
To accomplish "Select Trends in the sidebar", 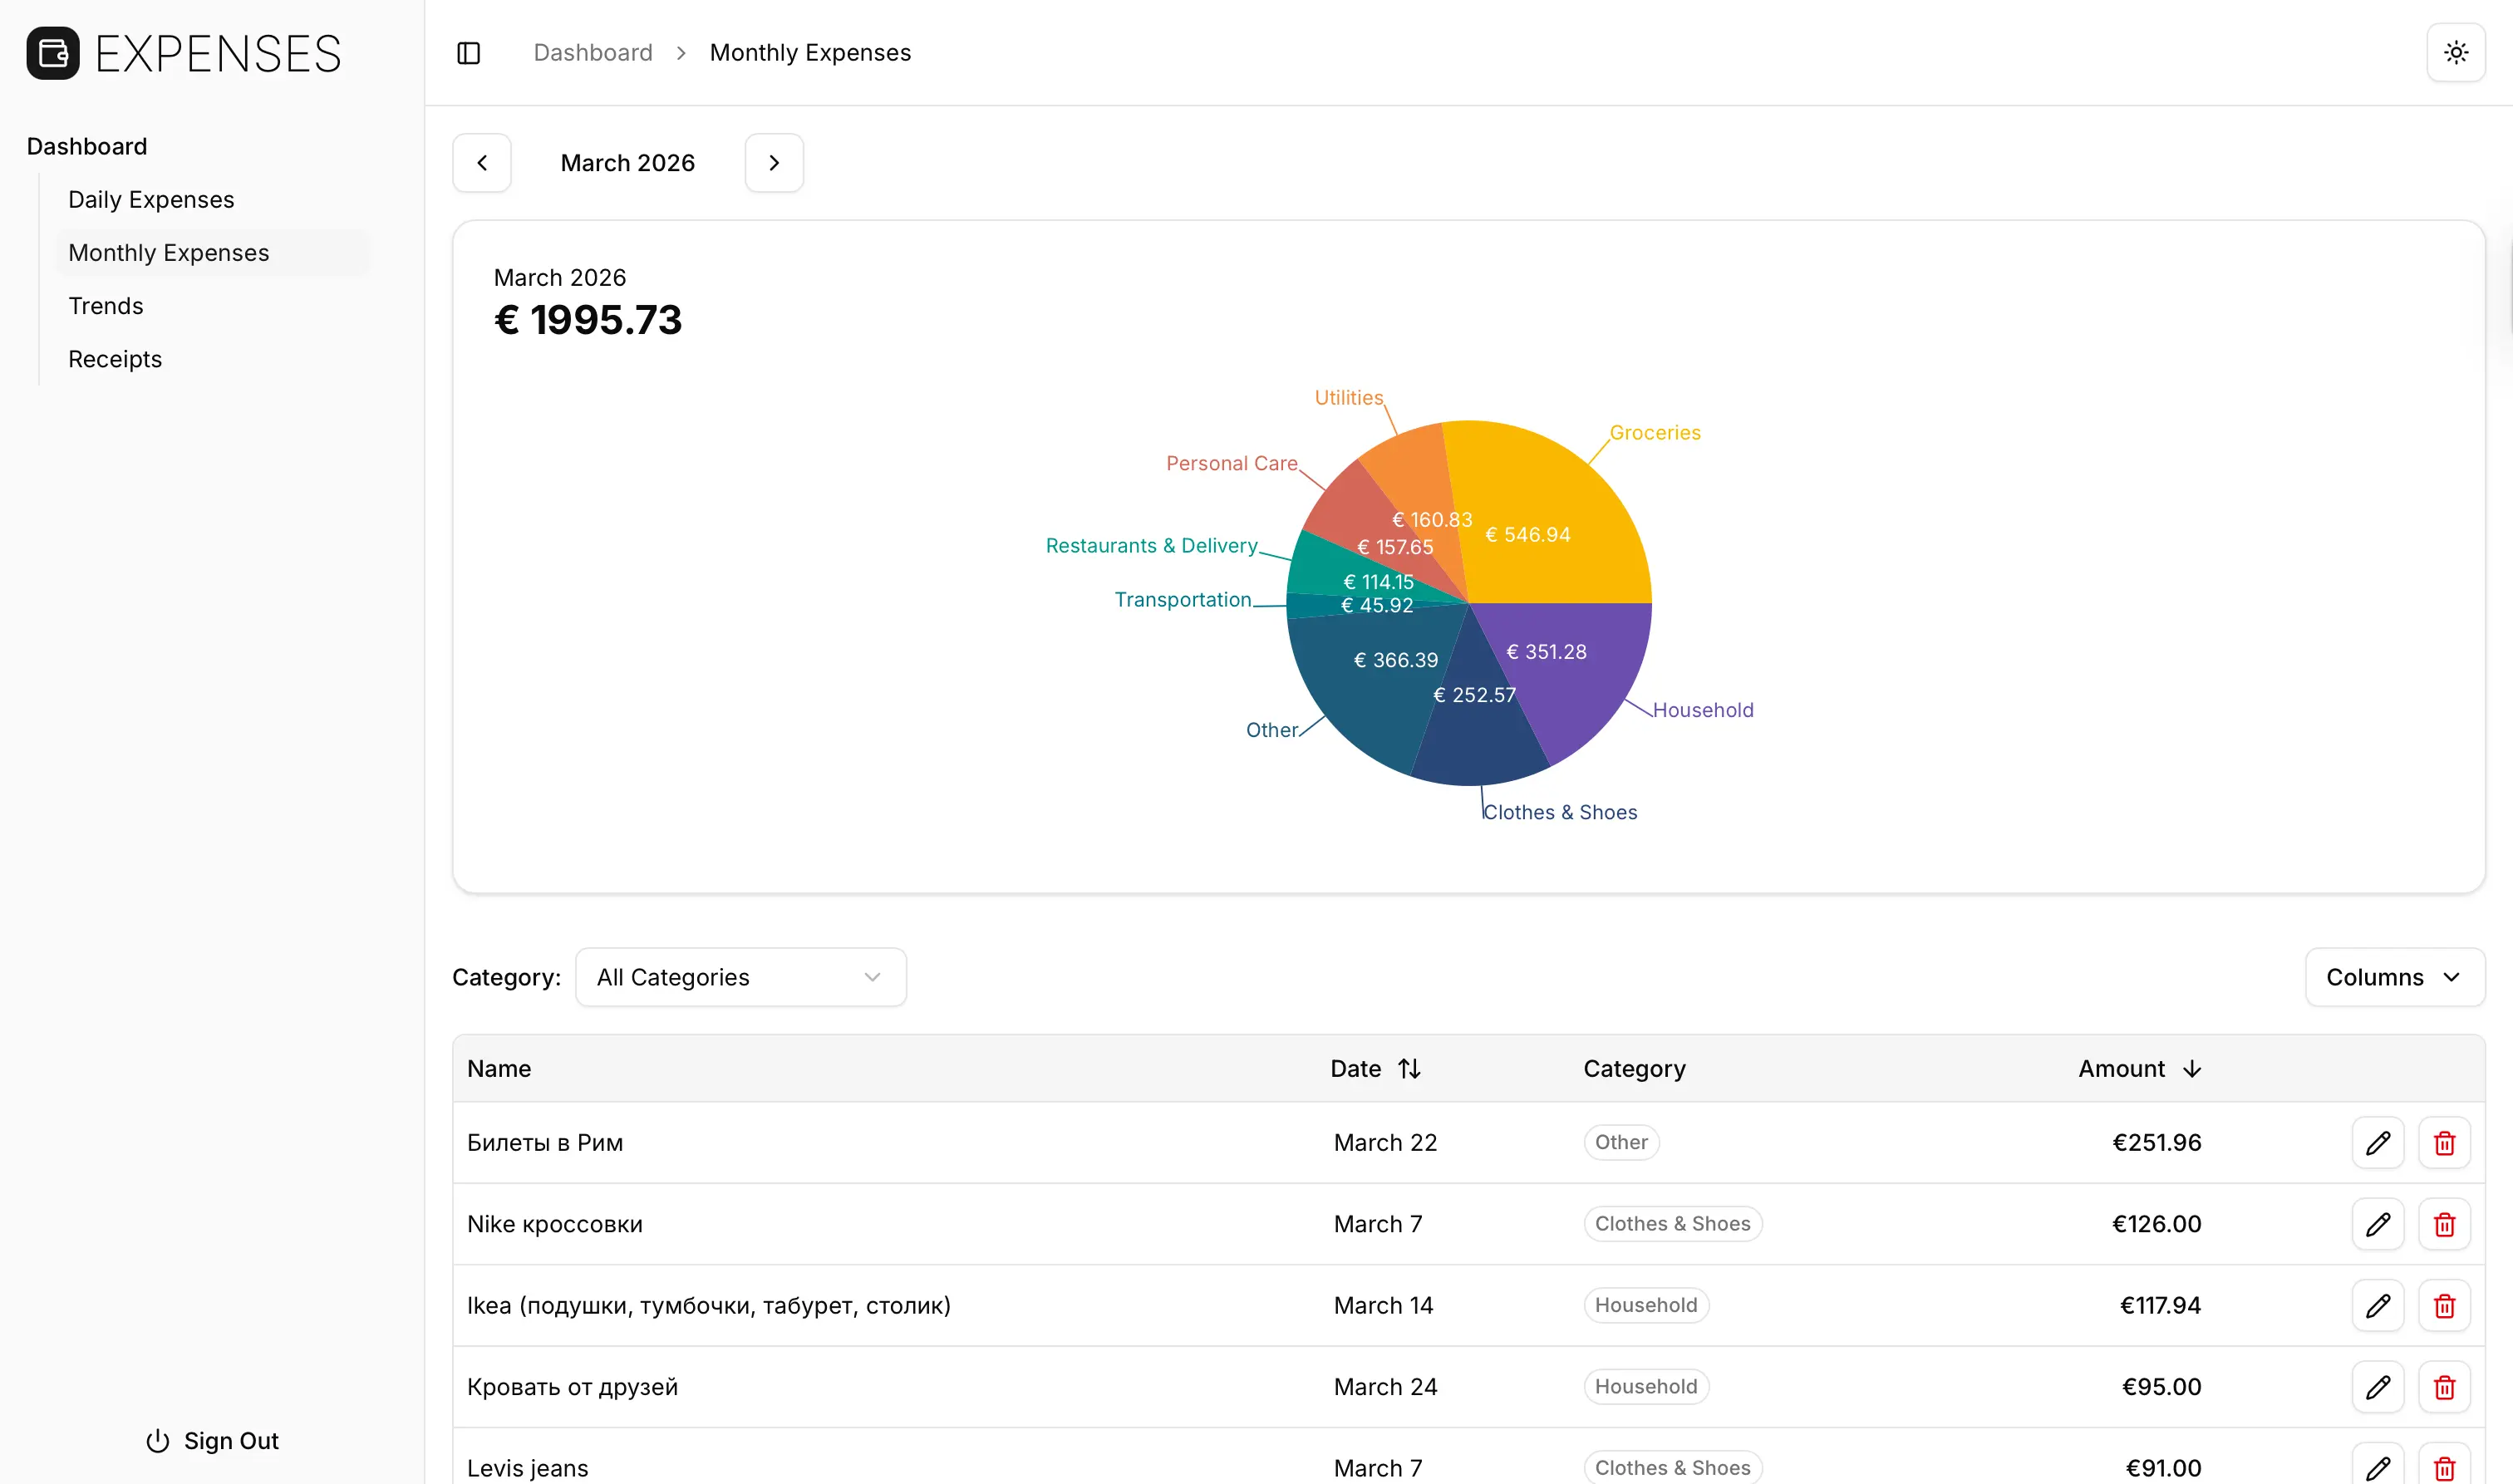I will pos(105,305).
